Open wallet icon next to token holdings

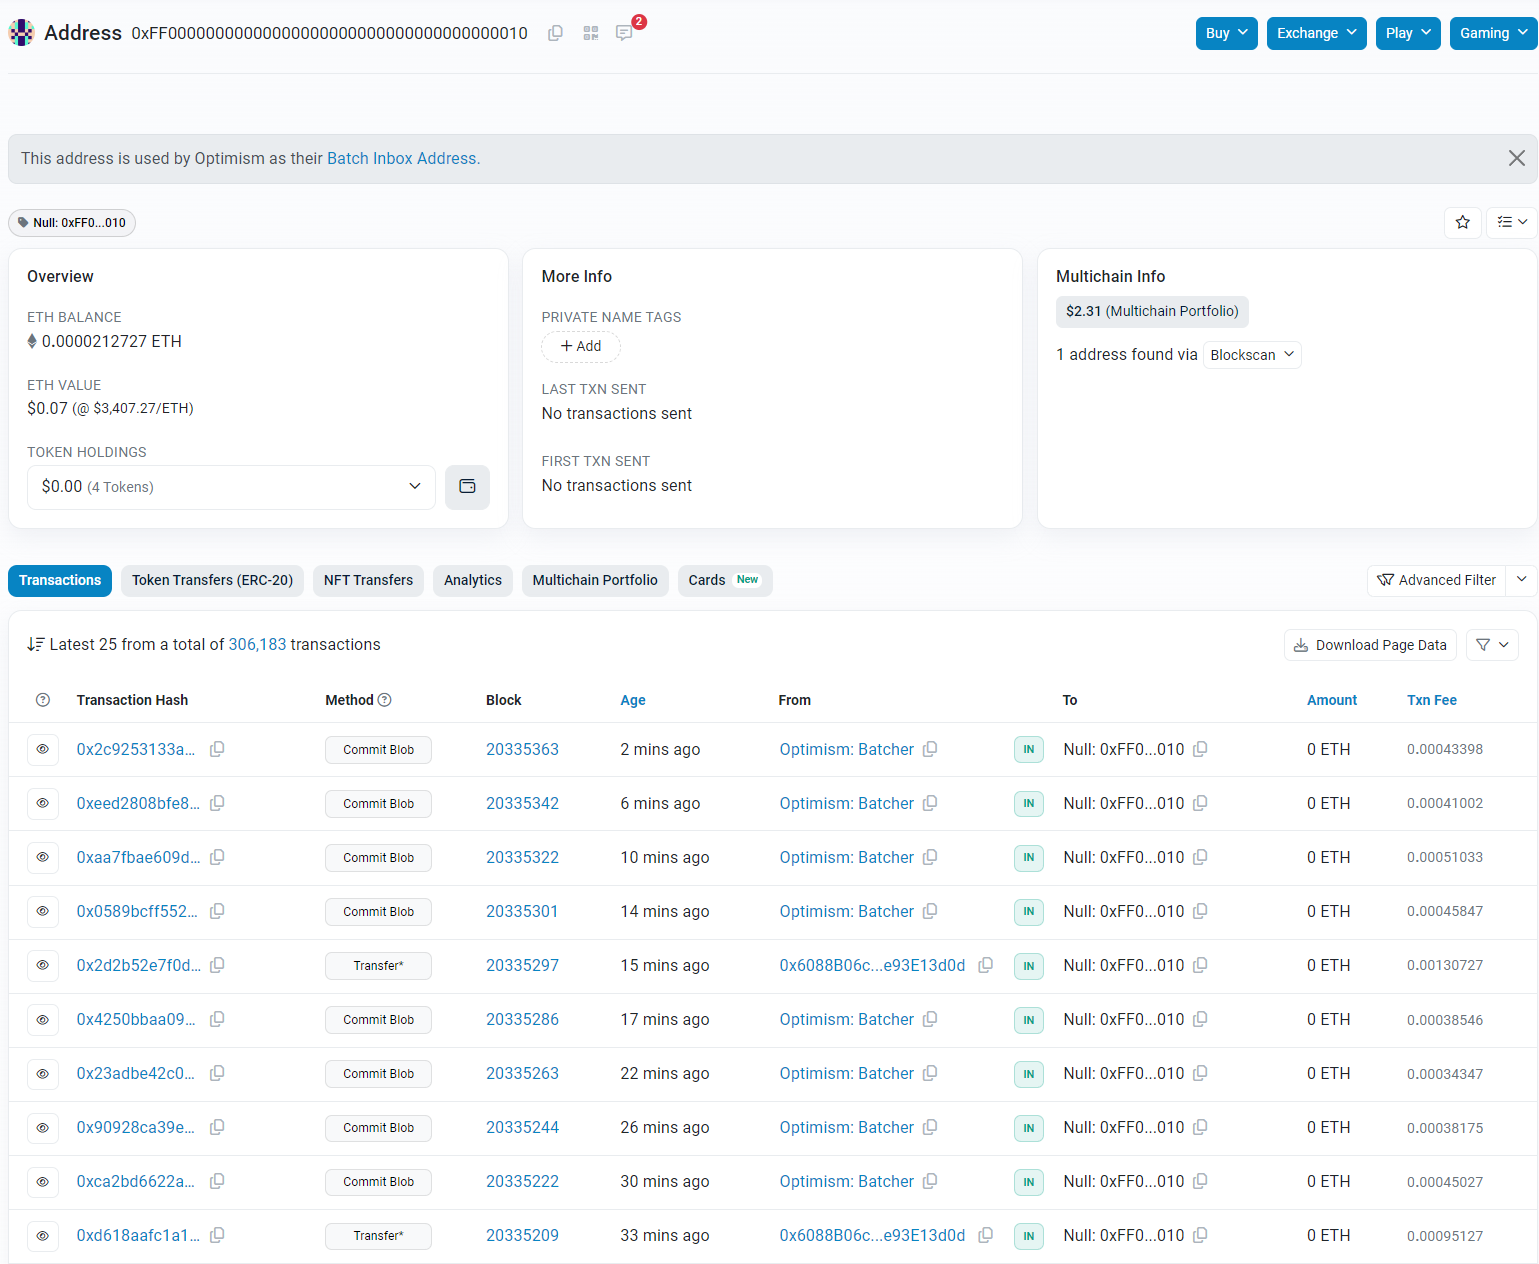point(467,487)
